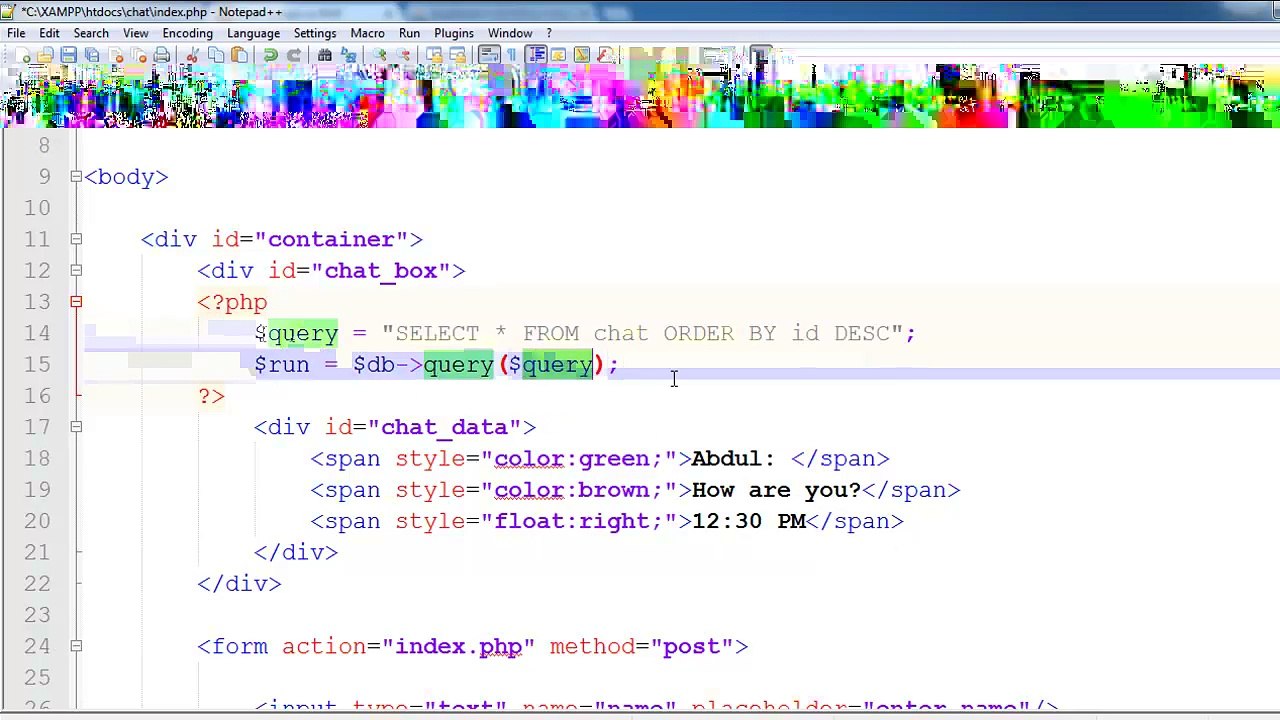
Task: Collapse the container div fold on line 11
Action: (76, 239)
